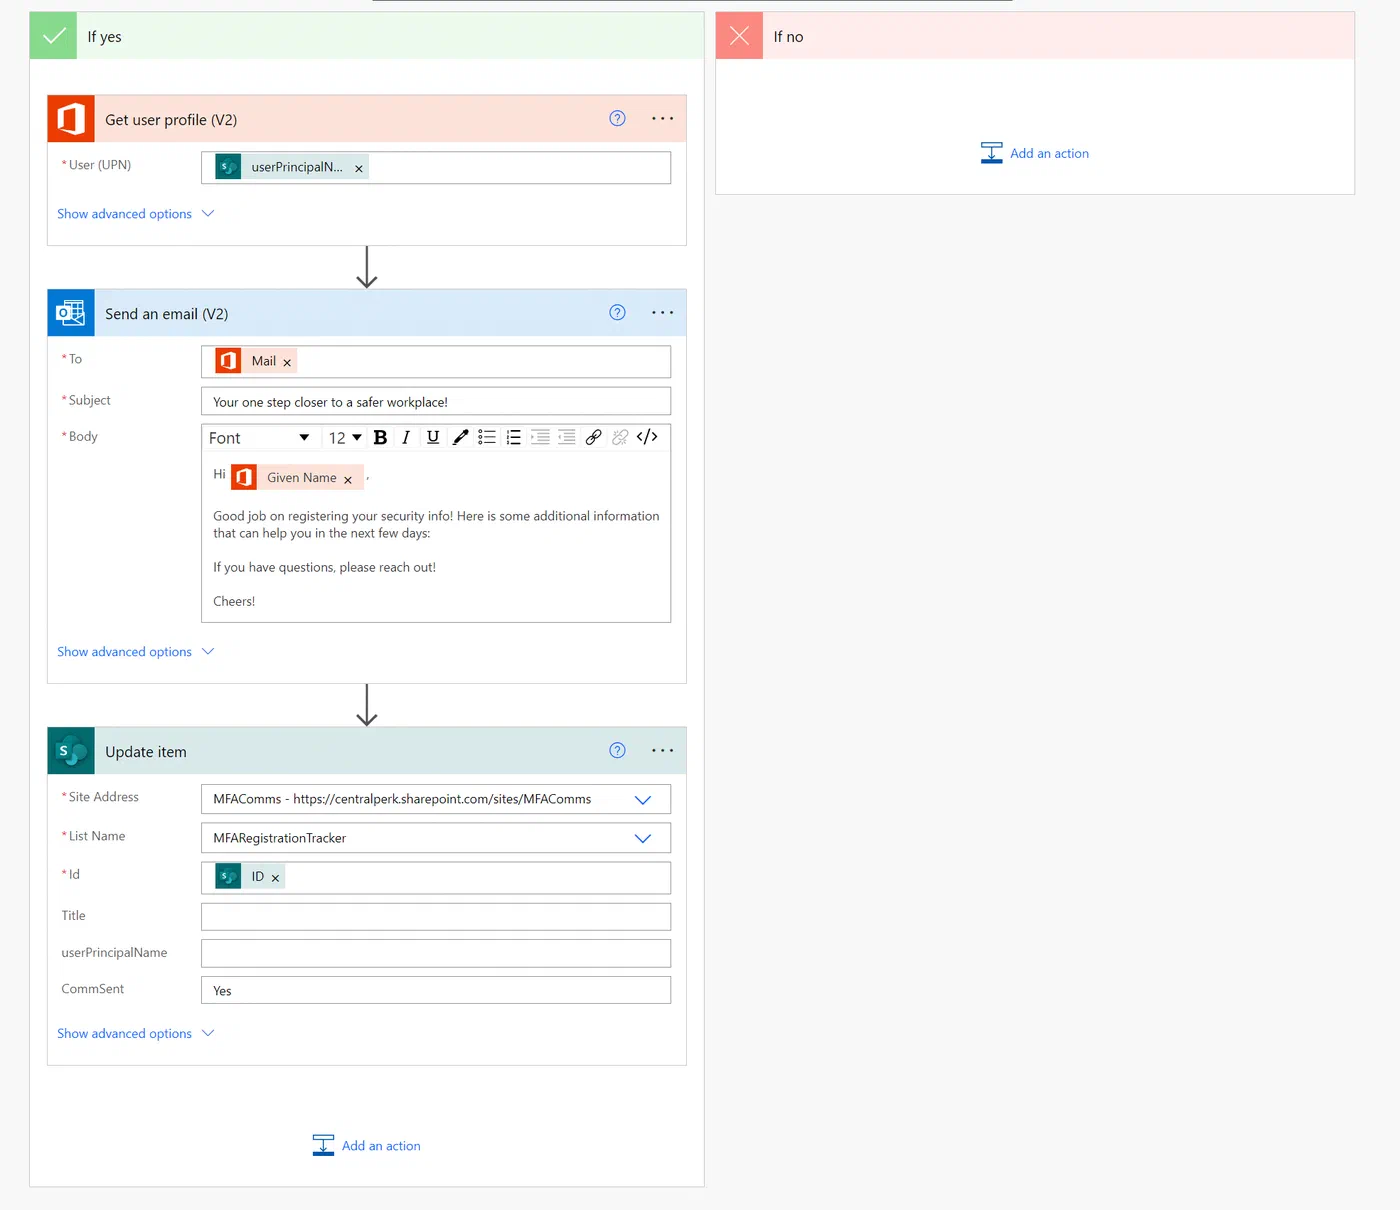Add an action in the If no branch
1400x1210 pixels.
coord(1035,153)
